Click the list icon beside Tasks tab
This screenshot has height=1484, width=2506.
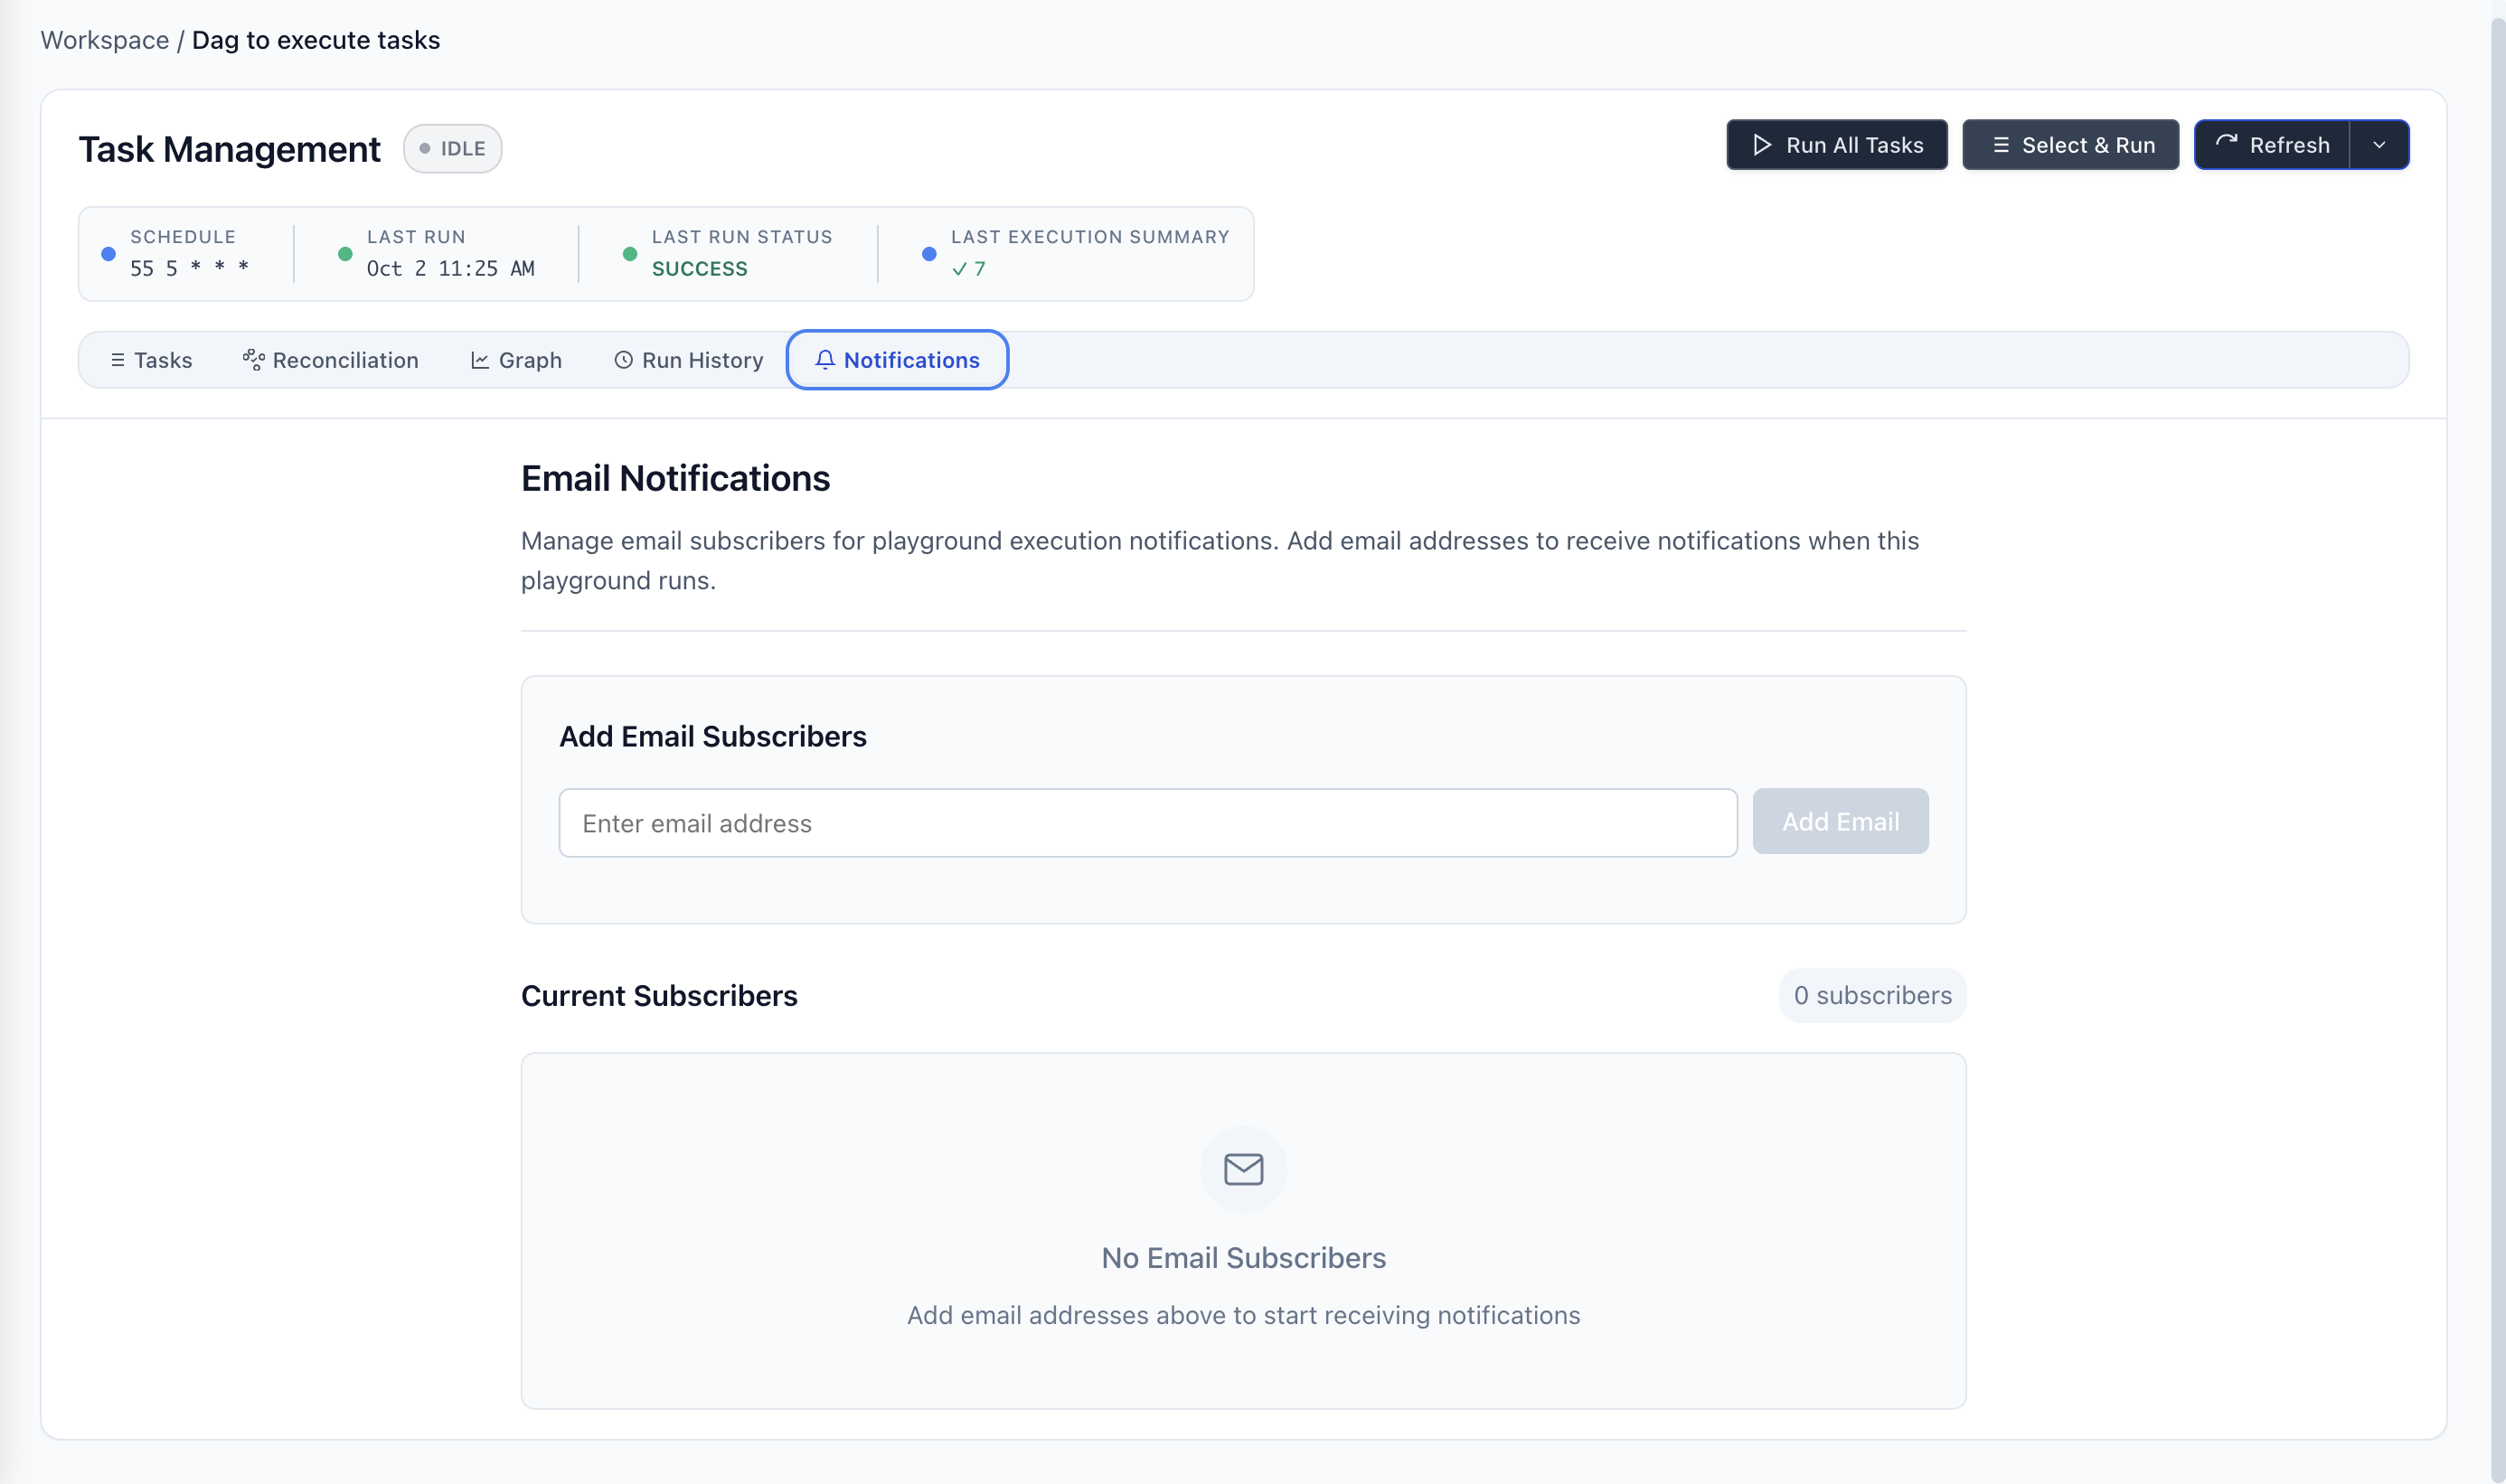coord(117,360)
